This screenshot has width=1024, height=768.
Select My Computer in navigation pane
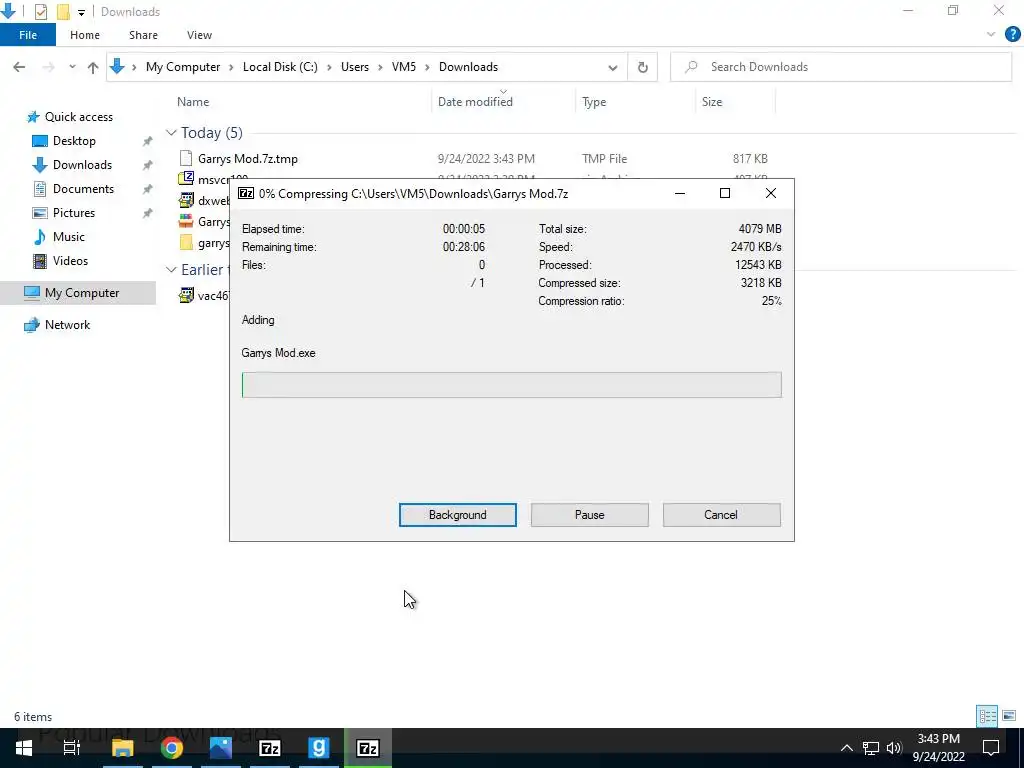click(82, 293)
